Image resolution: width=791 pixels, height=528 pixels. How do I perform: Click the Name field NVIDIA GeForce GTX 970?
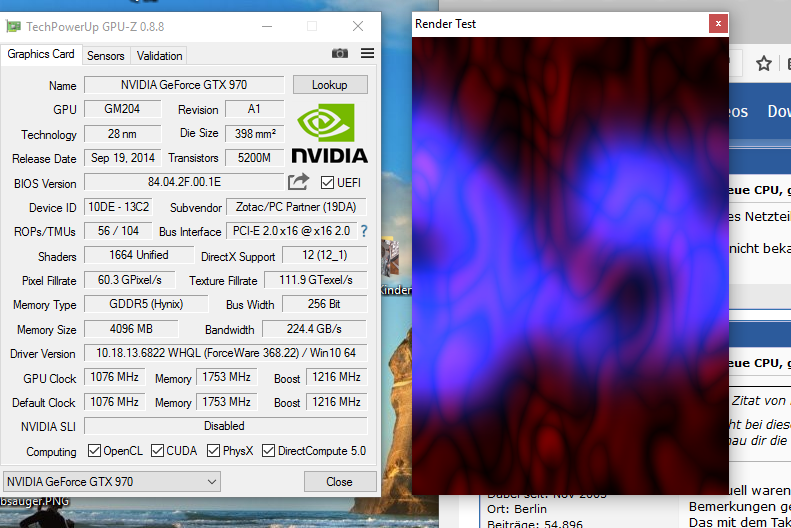184,85
